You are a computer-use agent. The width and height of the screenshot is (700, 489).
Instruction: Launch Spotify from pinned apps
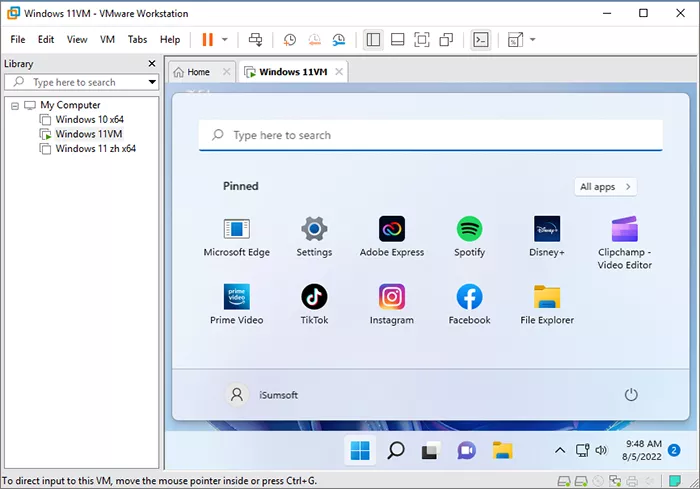coord(469,237)
